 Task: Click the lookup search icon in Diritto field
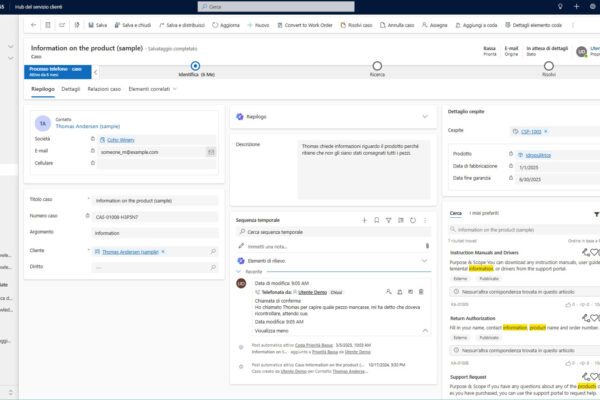click(213, 267)
